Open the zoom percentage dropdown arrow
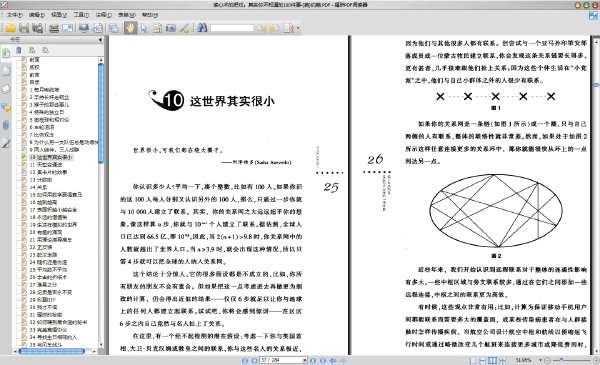This screenshot has width=600, height=365. [540, 360]
